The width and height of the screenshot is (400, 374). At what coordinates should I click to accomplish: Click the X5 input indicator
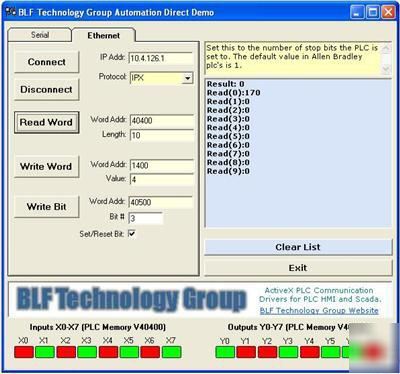coord(129,352)
